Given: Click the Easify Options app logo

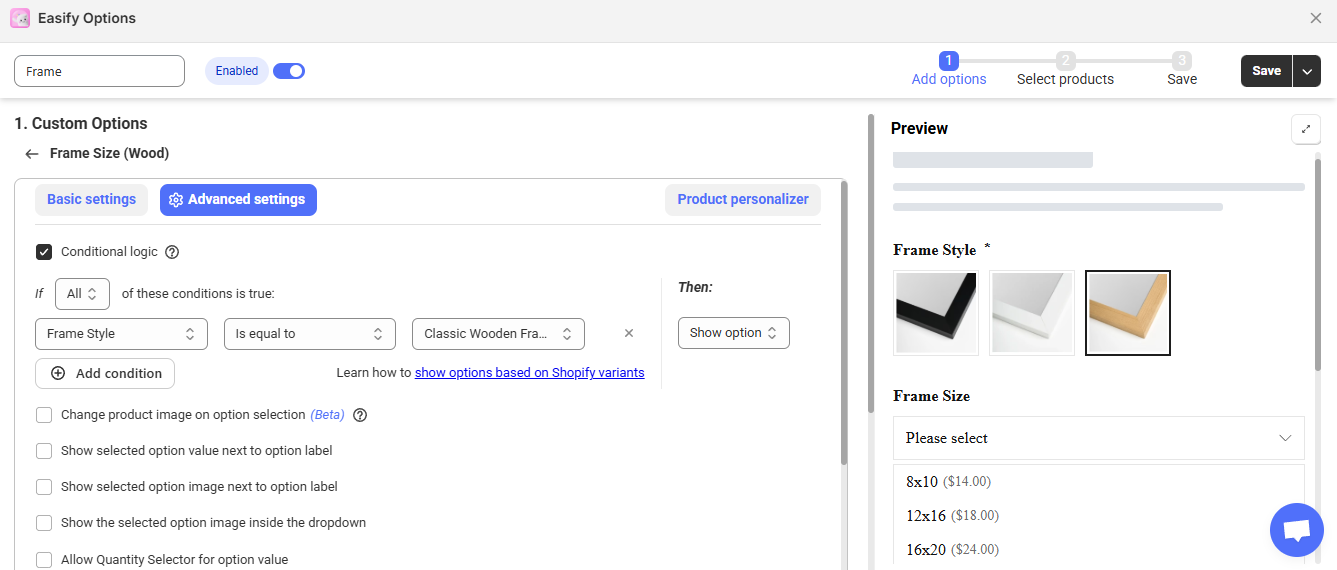Looking at the screenshot, I should pos(20,18).
